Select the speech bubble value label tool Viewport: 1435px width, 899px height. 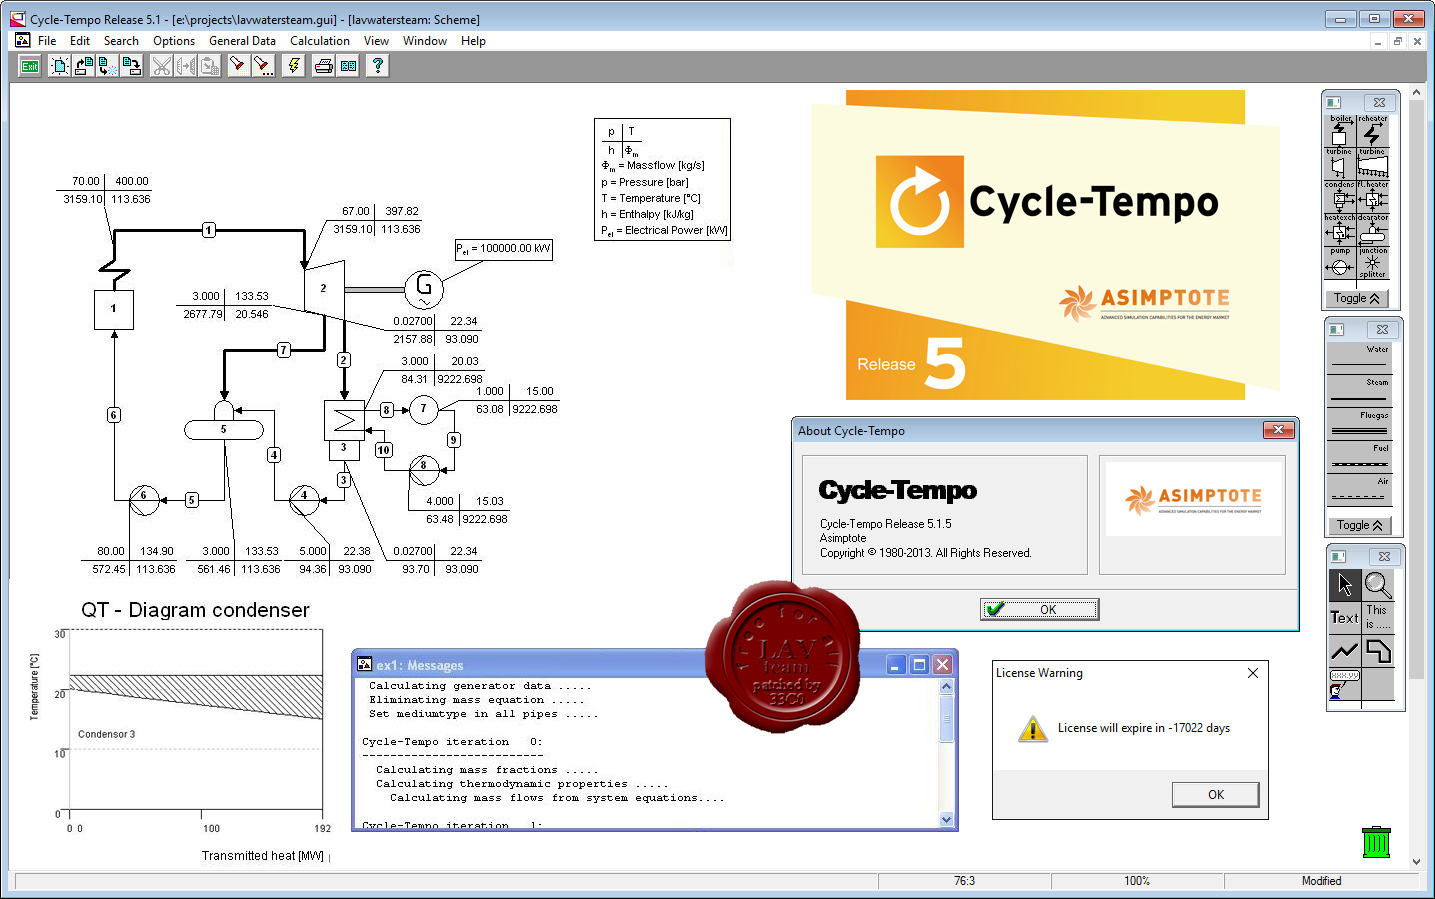point(1344,683)
